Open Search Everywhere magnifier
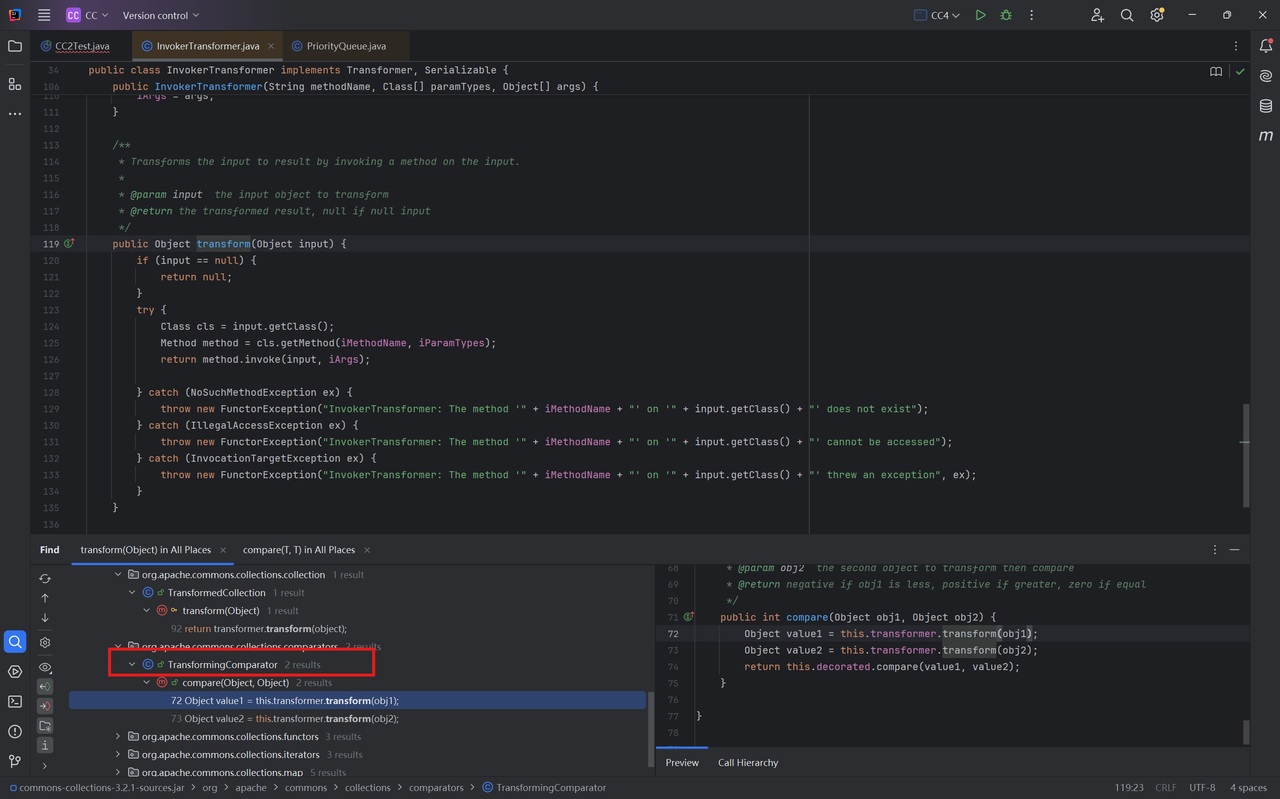This screenshot has width=1280, height=799. (x=1127, y=15)
